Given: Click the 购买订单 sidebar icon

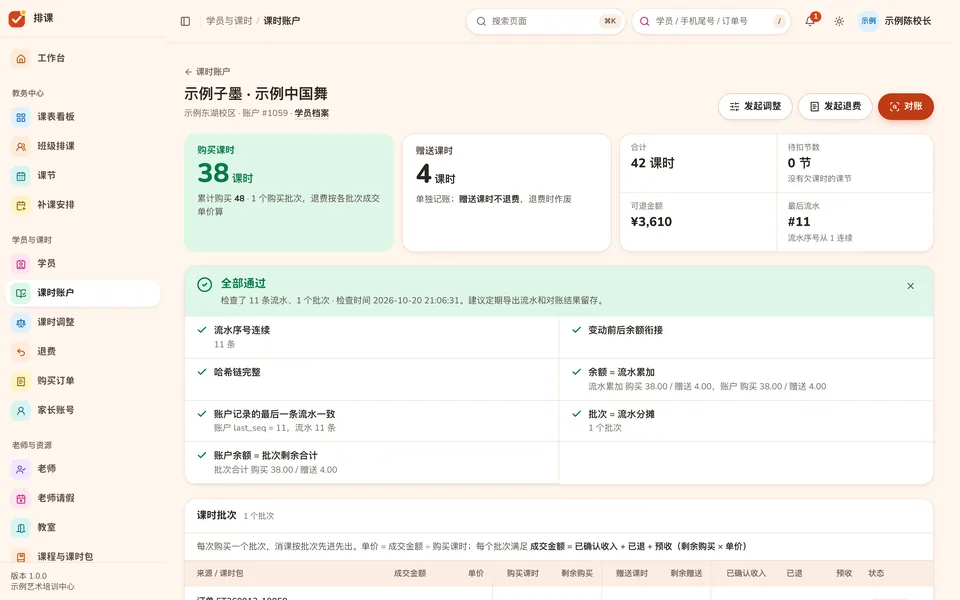Looking at the screenshot, I should tap(21, 381).
